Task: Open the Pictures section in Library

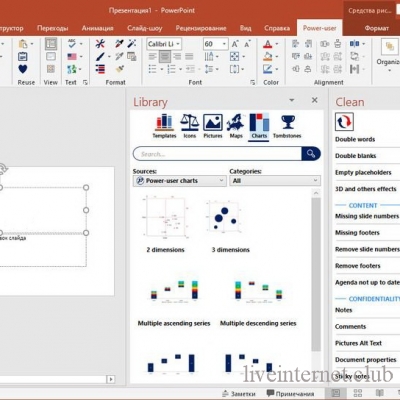Action: tap(213, 126)
